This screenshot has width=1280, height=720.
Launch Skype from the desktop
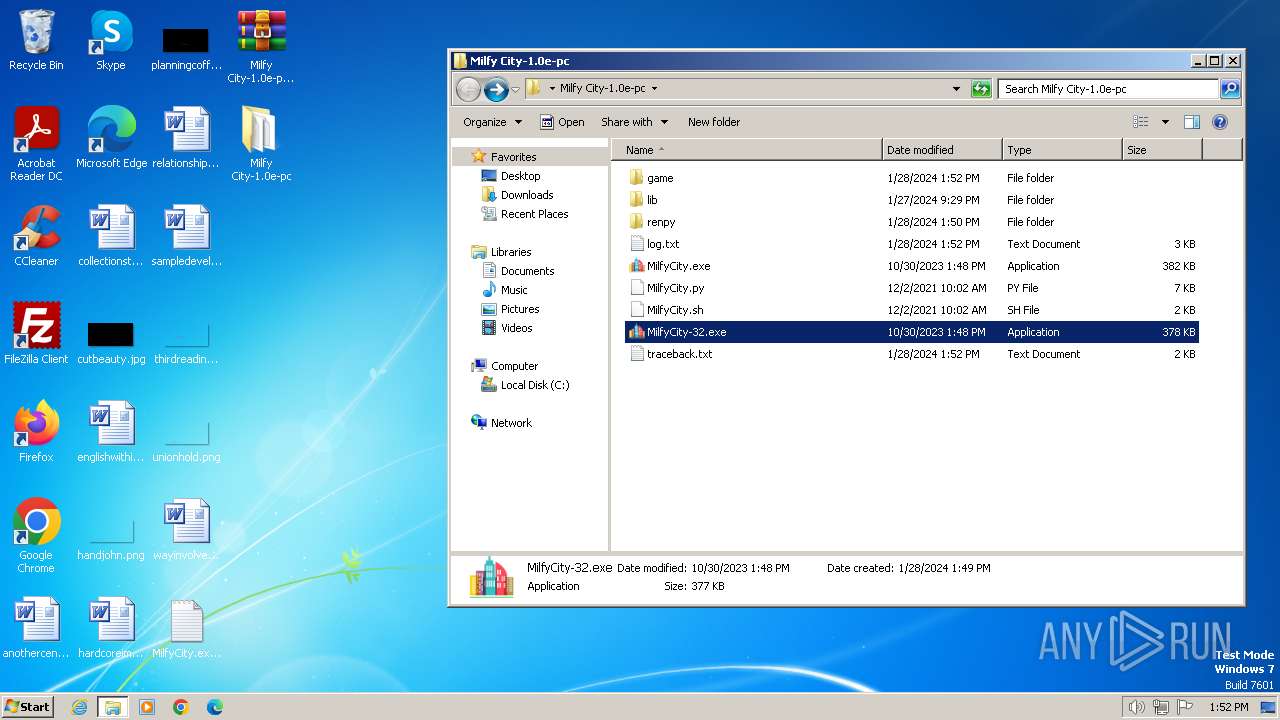pos(110,40)
